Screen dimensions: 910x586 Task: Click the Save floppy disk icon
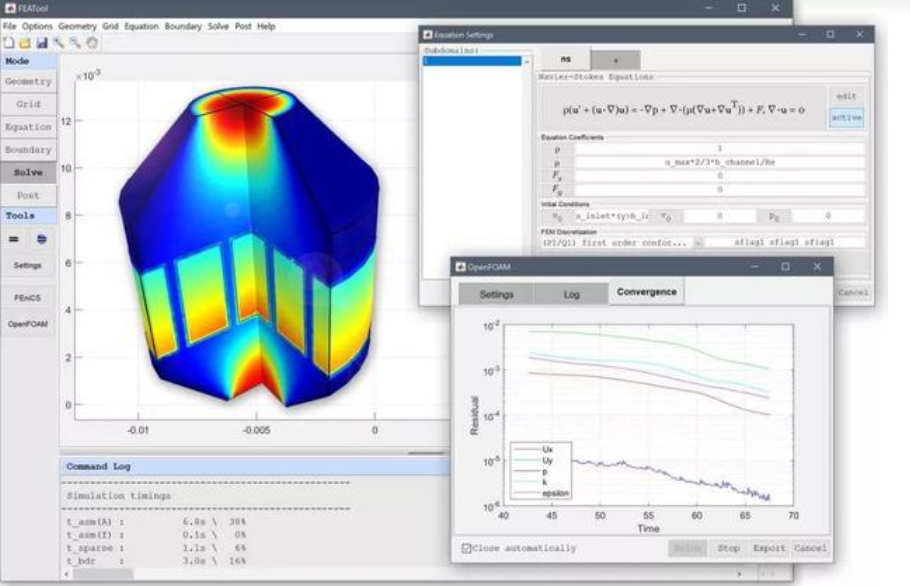point(42,43)
